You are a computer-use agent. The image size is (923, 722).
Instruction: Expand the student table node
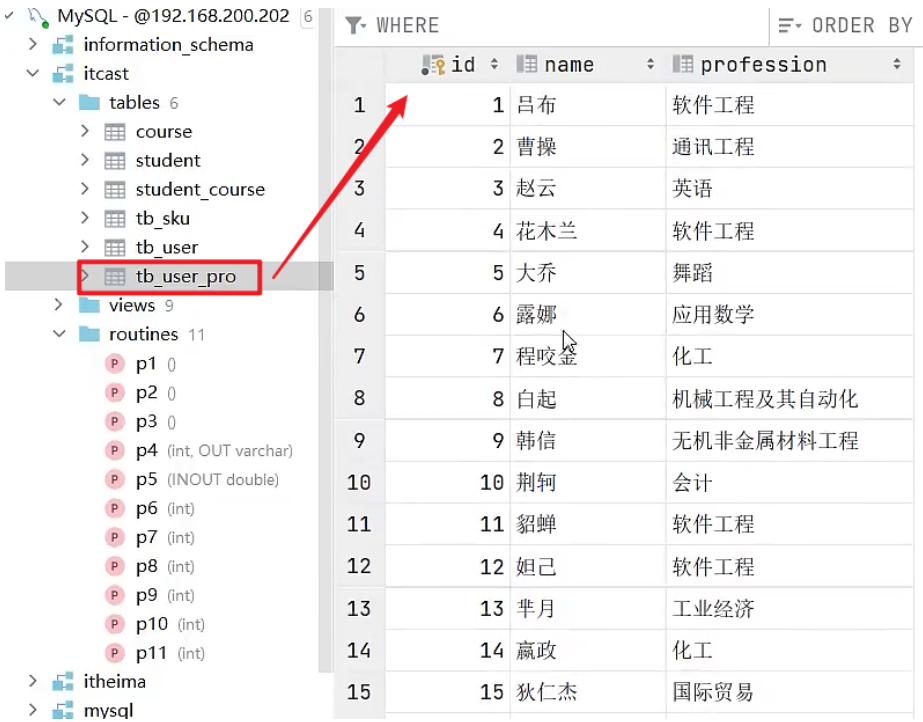(85, 159)
